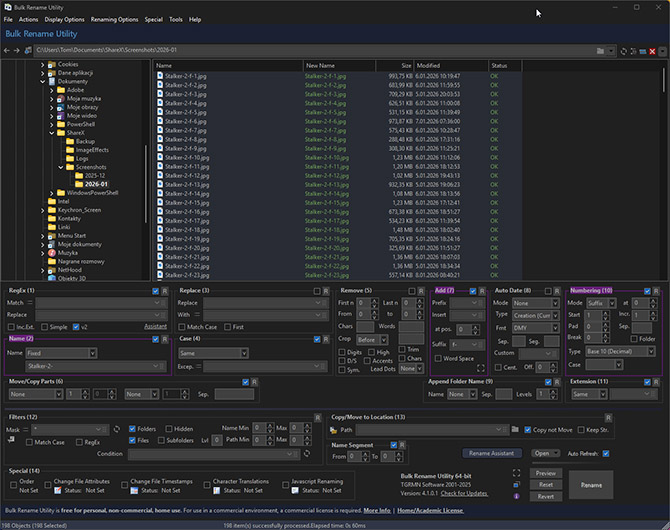
Task: Open the Display Options menu
Action: 65,19
